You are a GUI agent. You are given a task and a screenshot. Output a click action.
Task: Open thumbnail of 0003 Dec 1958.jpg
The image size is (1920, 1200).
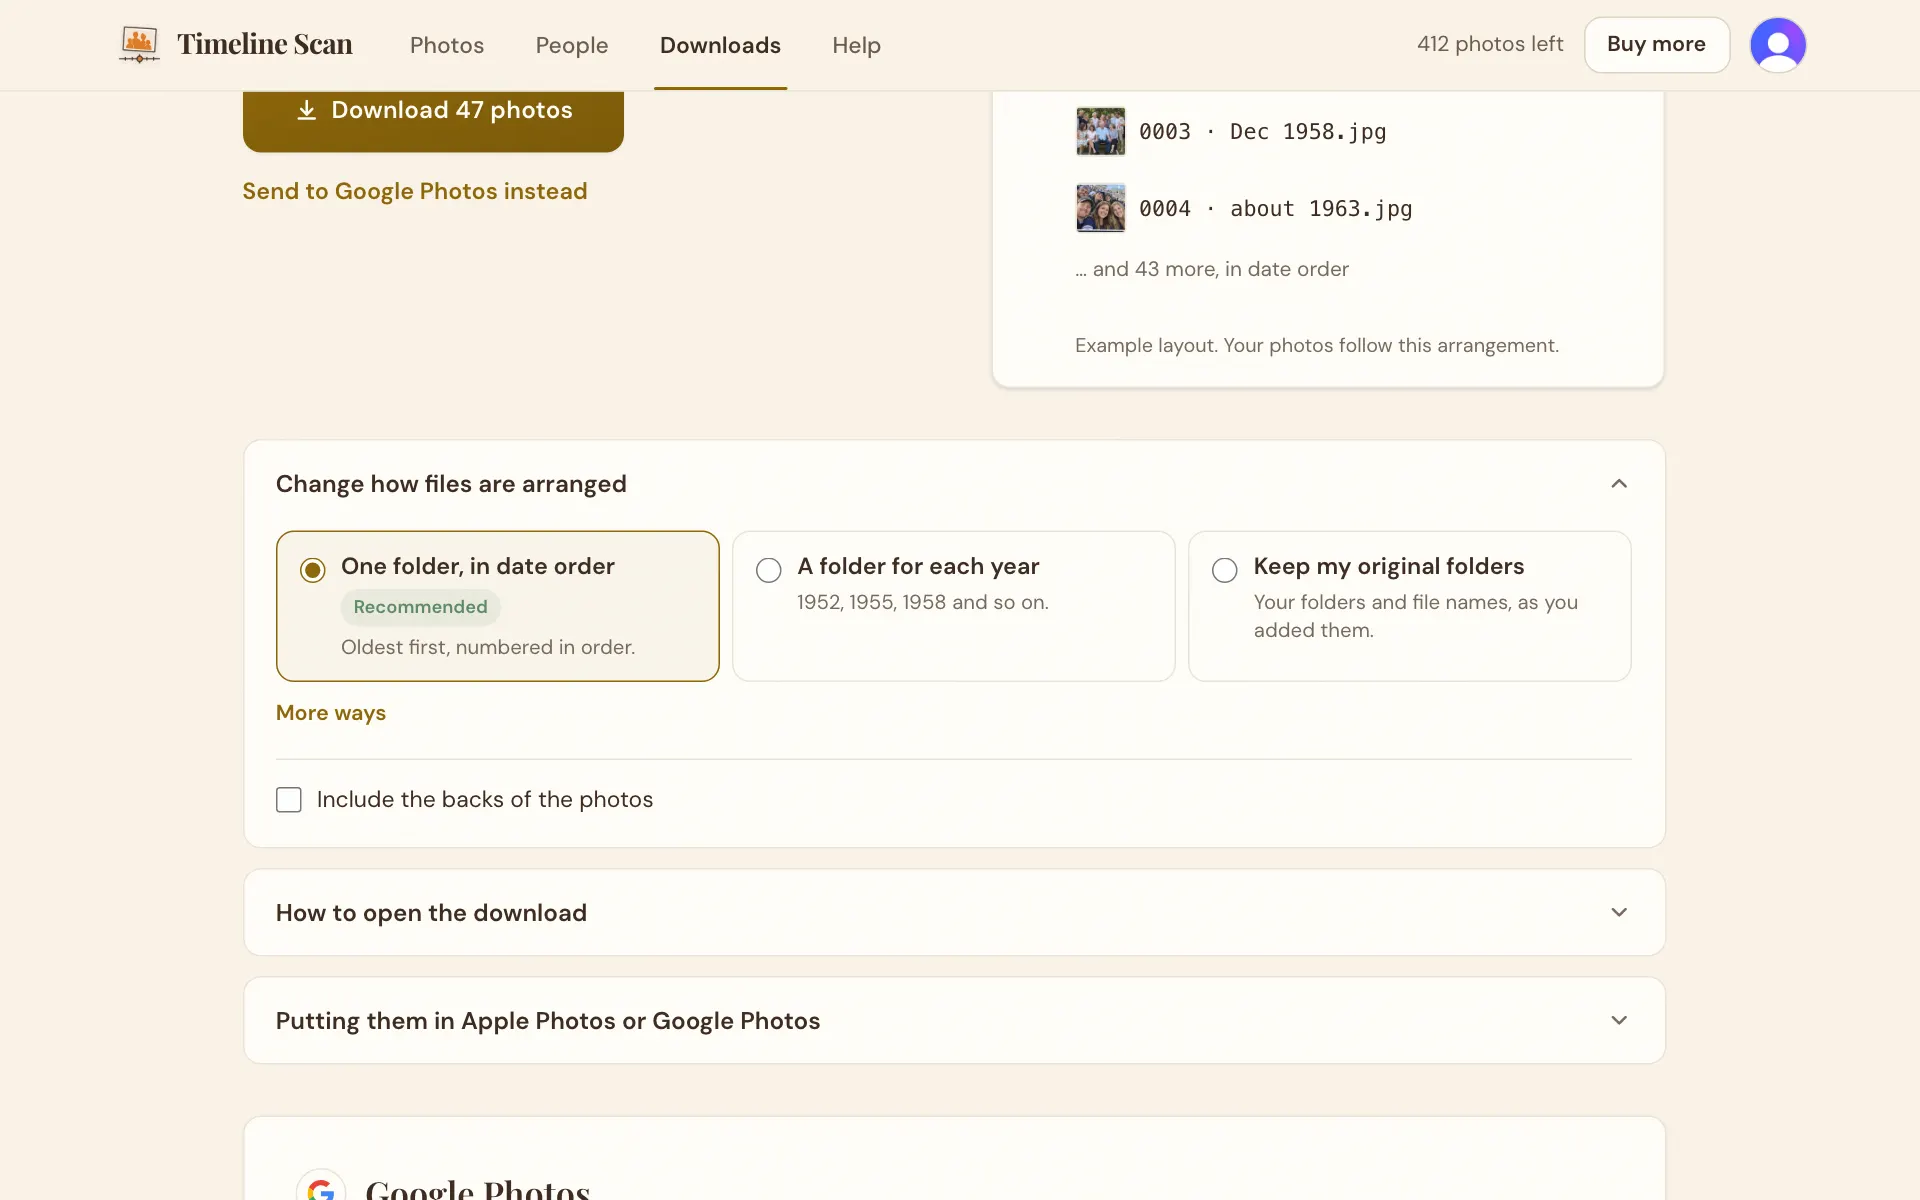coord(1100,131)
